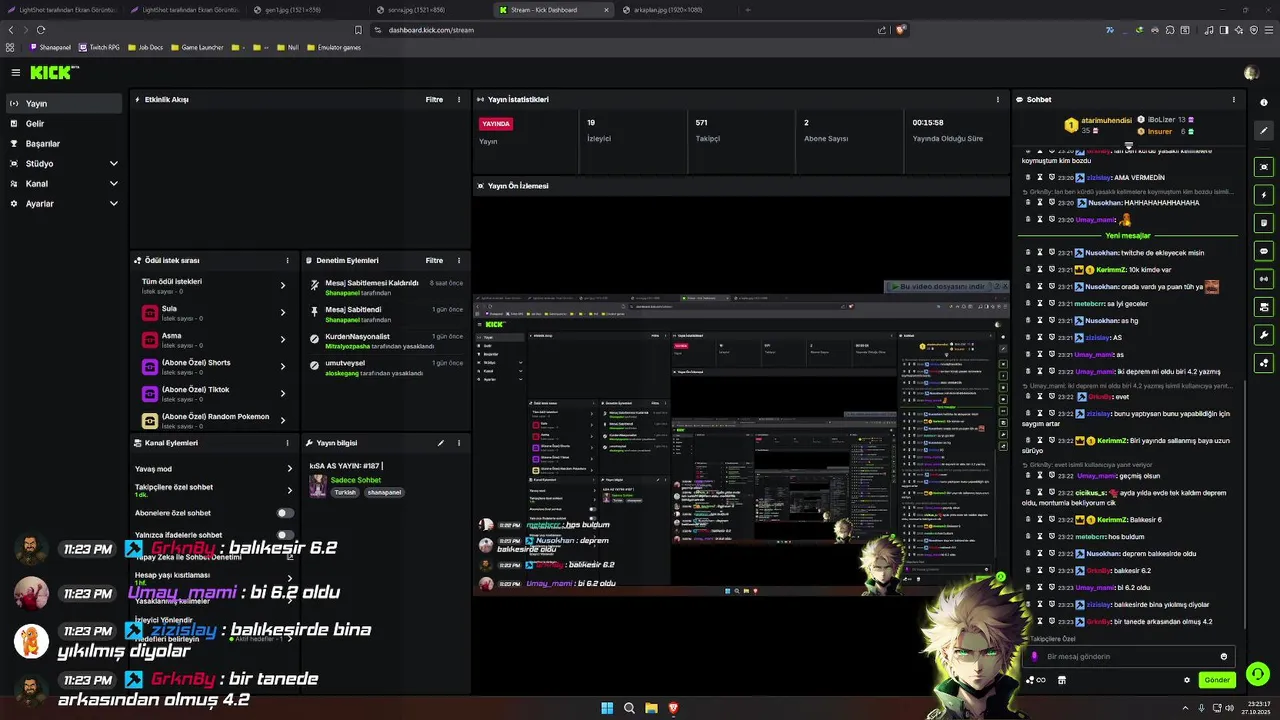1280x720 pixels.
Task: Select Başarılar in the left sidebar
Action: pos(64,143)
